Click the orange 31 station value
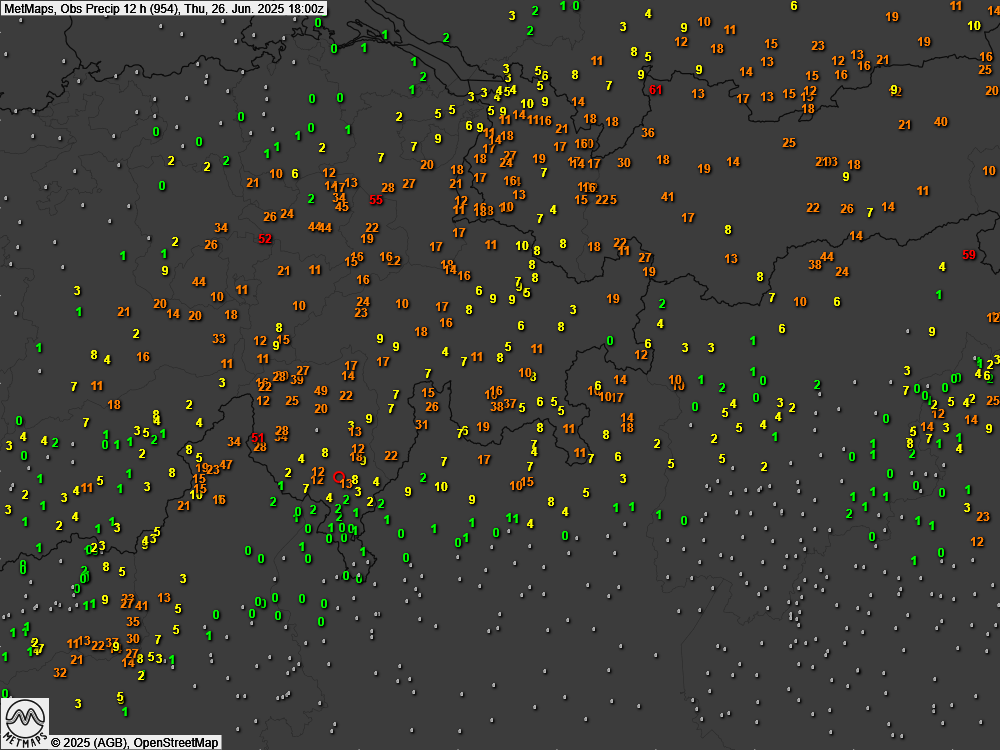Screen dimensions: 1000x750 pos(422,425)
